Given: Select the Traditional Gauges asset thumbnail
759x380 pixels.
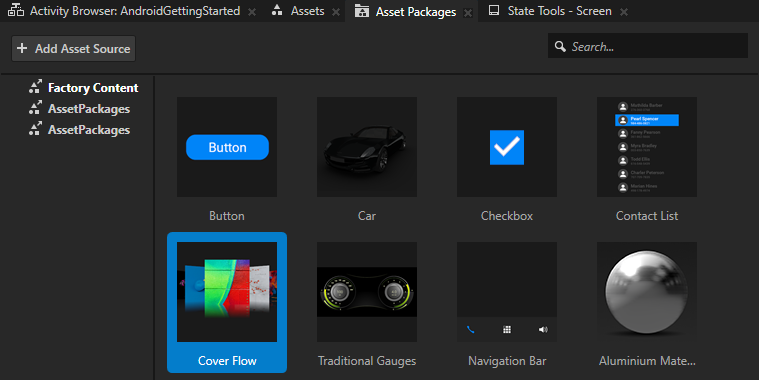Looking at the screenshot, I should point(367,292).
